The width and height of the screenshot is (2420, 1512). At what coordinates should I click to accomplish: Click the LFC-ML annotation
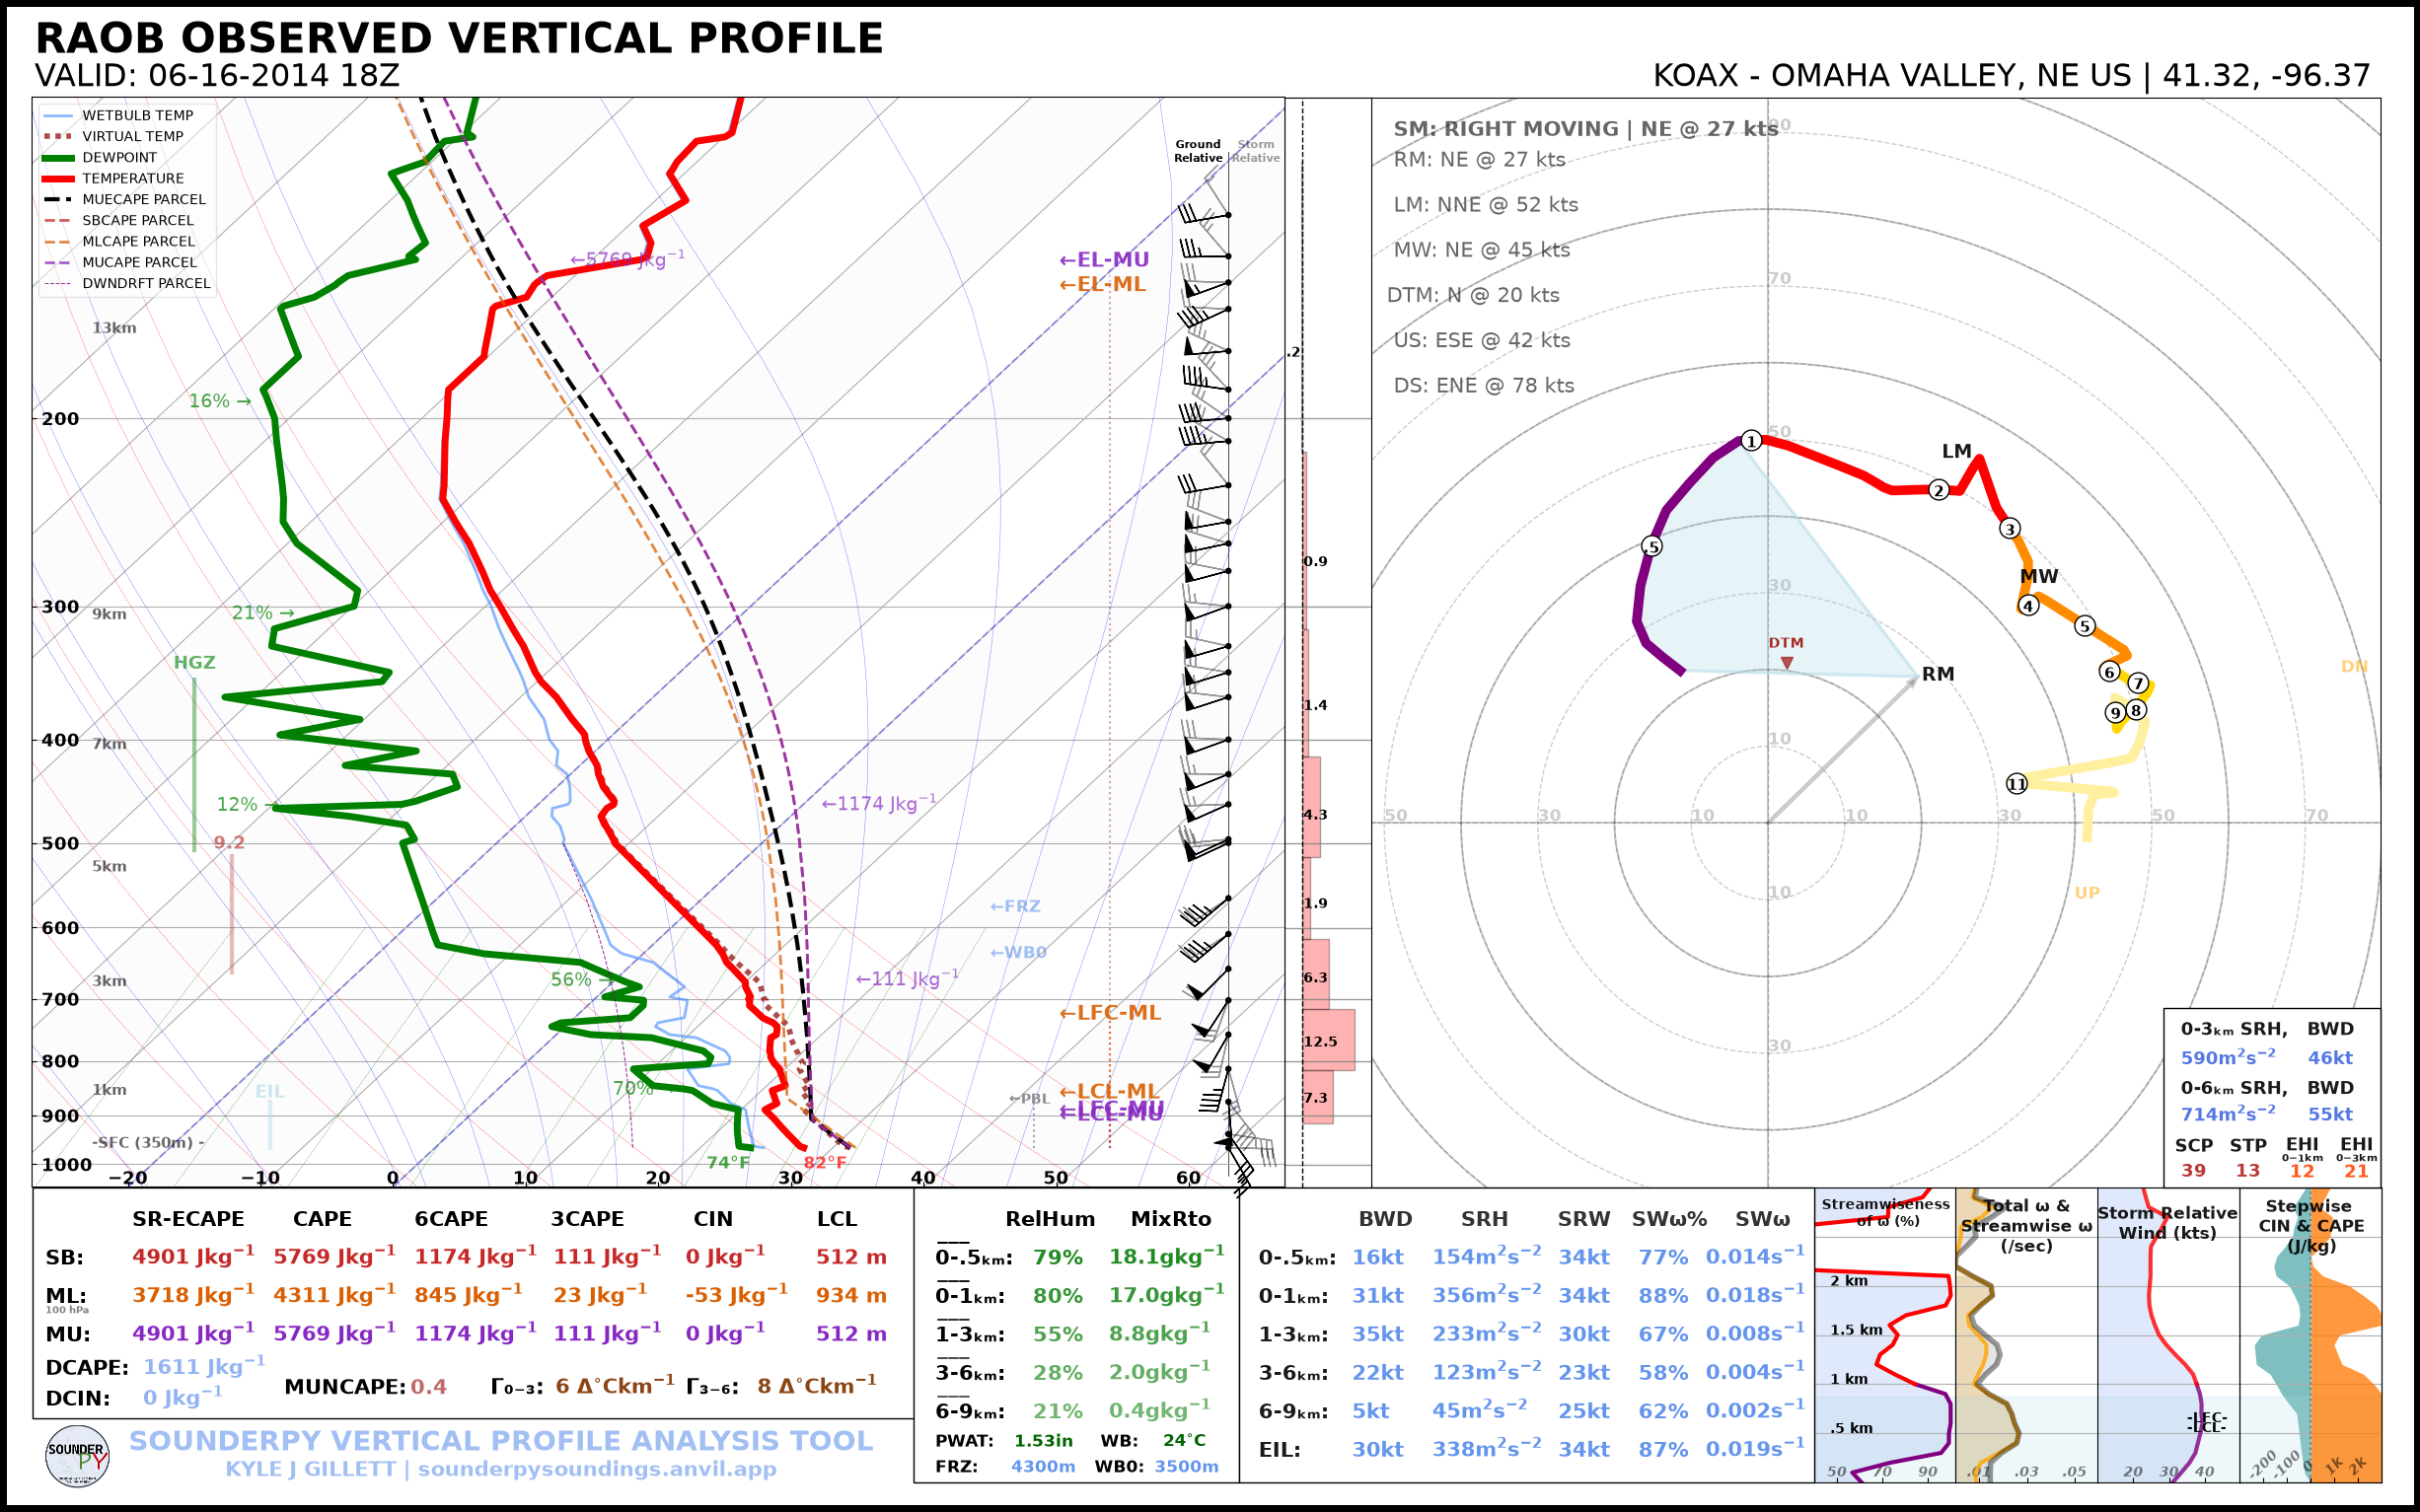pos(1110,1013)
